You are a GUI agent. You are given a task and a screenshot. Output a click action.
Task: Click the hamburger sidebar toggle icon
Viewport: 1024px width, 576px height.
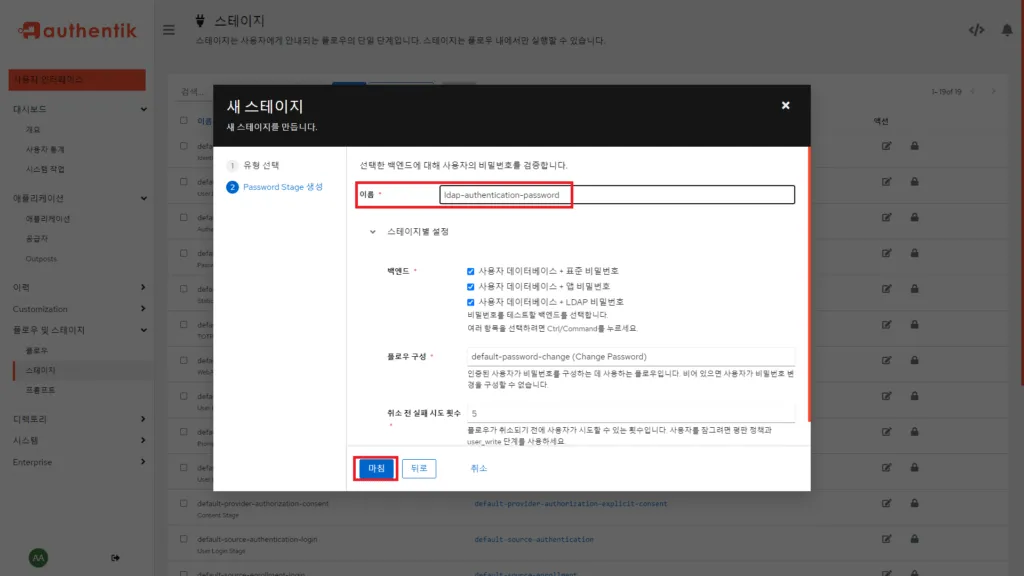click(x=169, y=29)
